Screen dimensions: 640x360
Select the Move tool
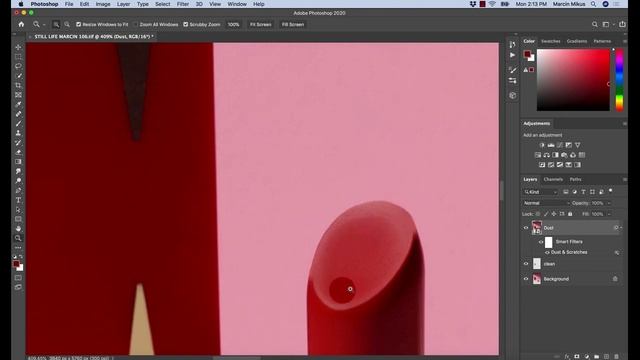click(18, 47)
